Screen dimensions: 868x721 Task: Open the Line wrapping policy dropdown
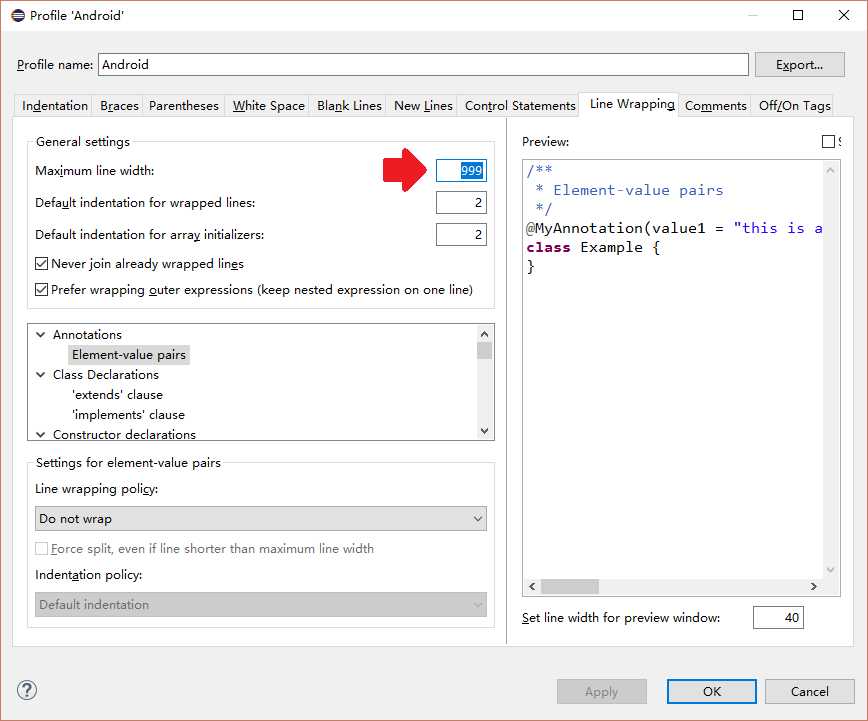[261, 519]
